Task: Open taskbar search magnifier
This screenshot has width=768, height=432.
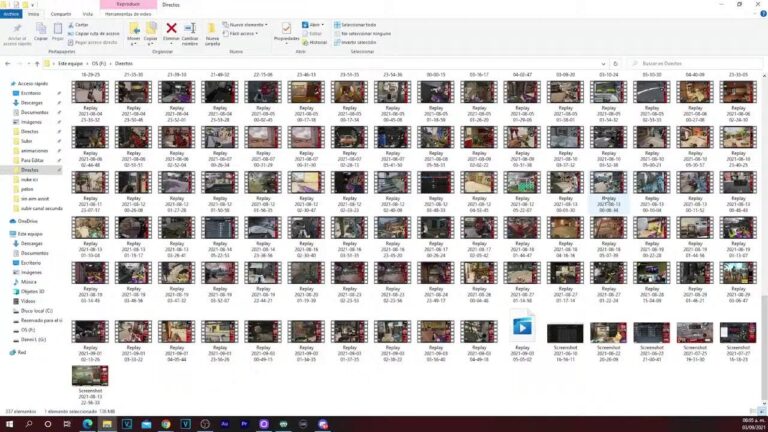Action: [28, 424]
